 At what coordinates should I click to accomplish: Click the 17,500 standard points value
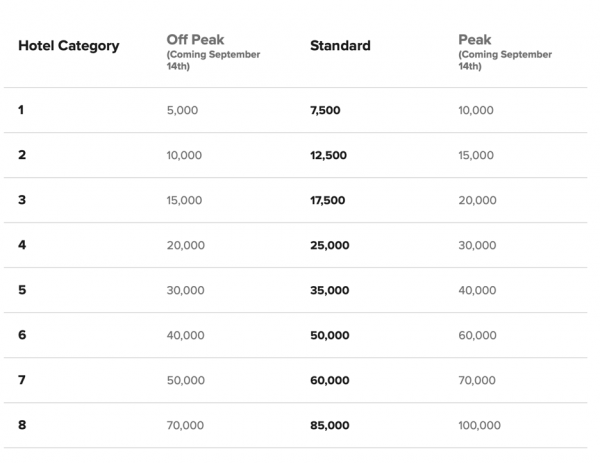(328, 200)
